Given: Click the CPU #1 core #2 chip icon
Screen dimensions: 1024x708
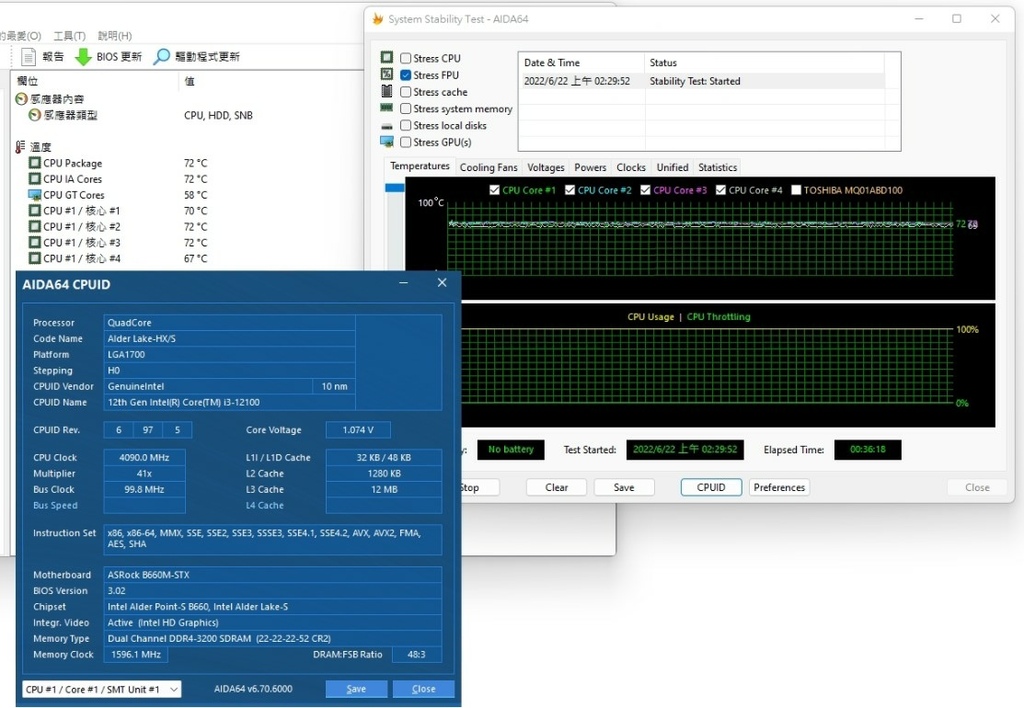Looking at the screenshot, I should pos(35,226).
